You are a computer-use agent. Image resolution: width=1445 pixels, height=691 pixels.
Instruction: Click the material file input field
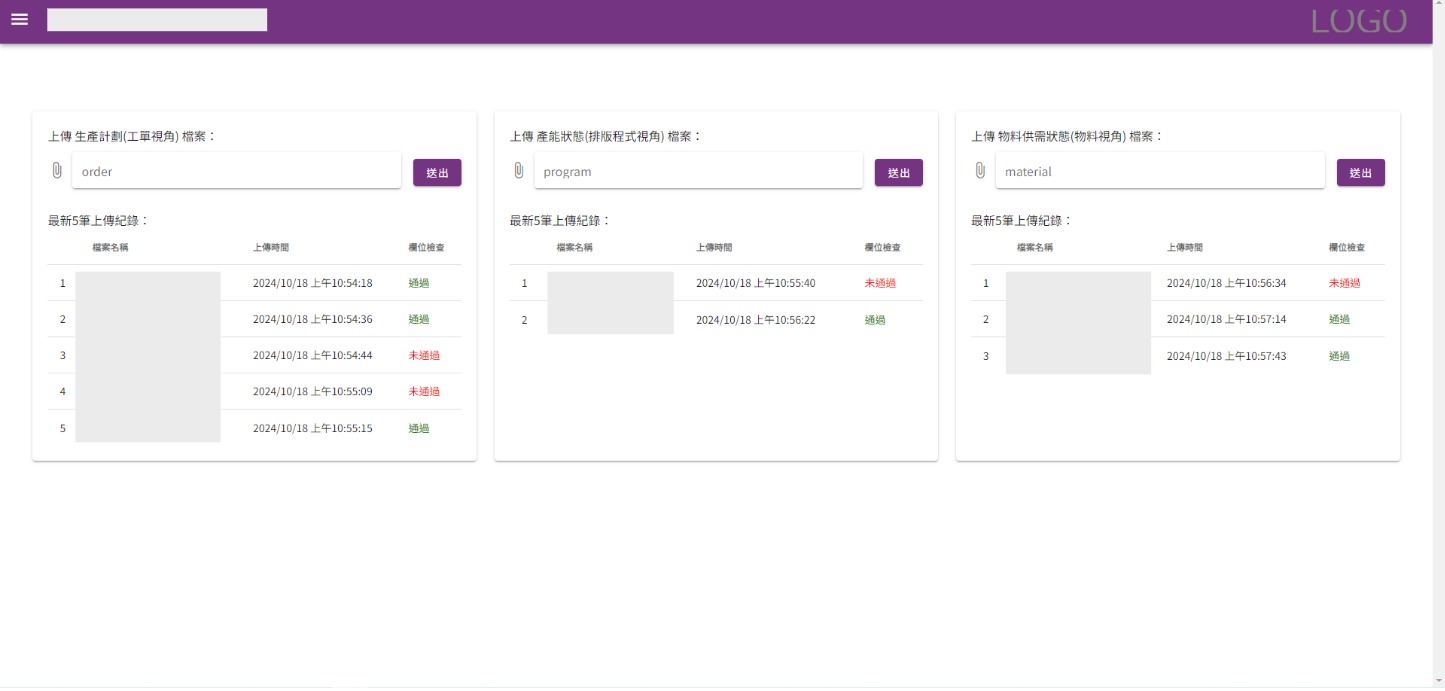coord(1160,171)
